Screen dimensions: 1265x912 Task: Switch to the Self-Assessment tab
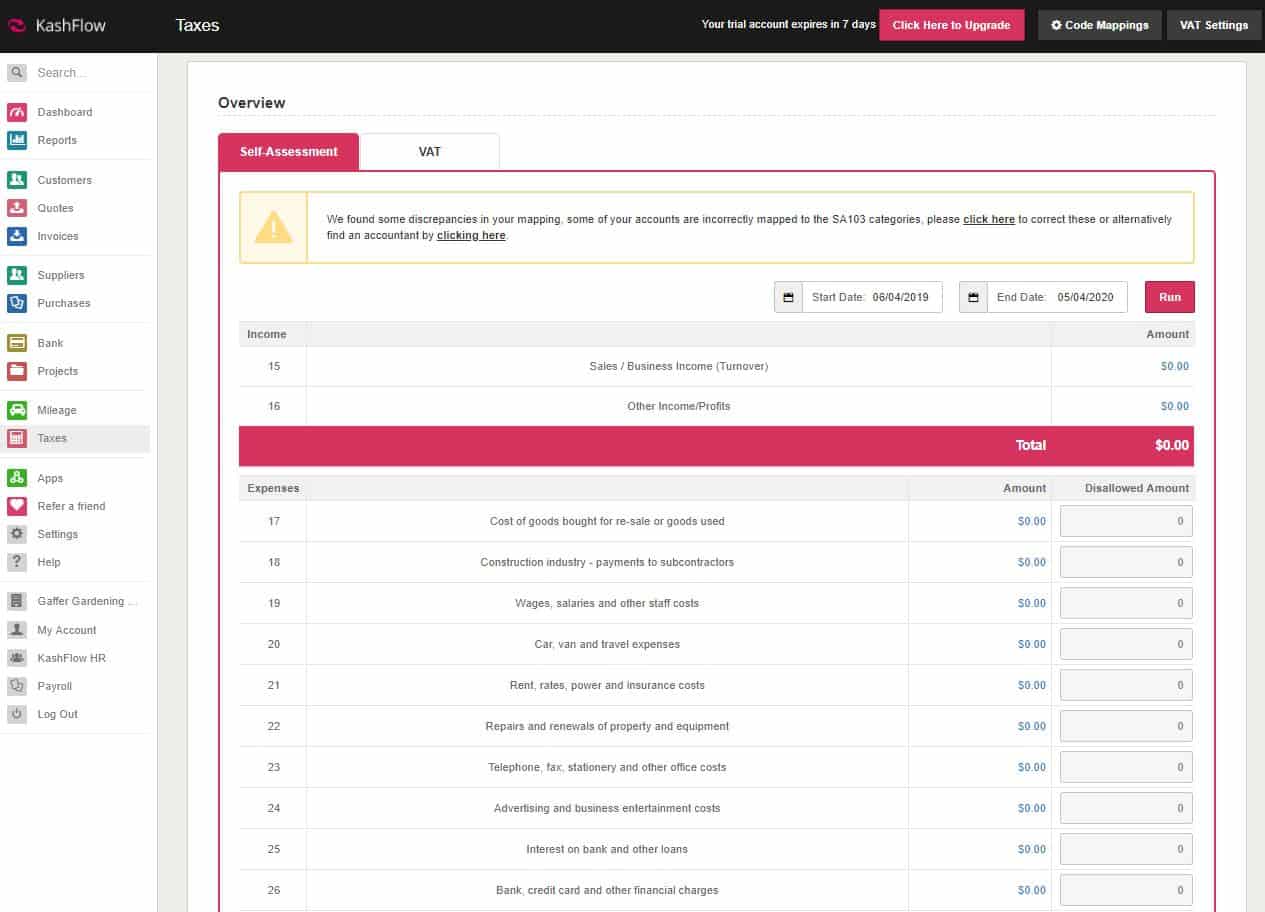tap(289, 152)
